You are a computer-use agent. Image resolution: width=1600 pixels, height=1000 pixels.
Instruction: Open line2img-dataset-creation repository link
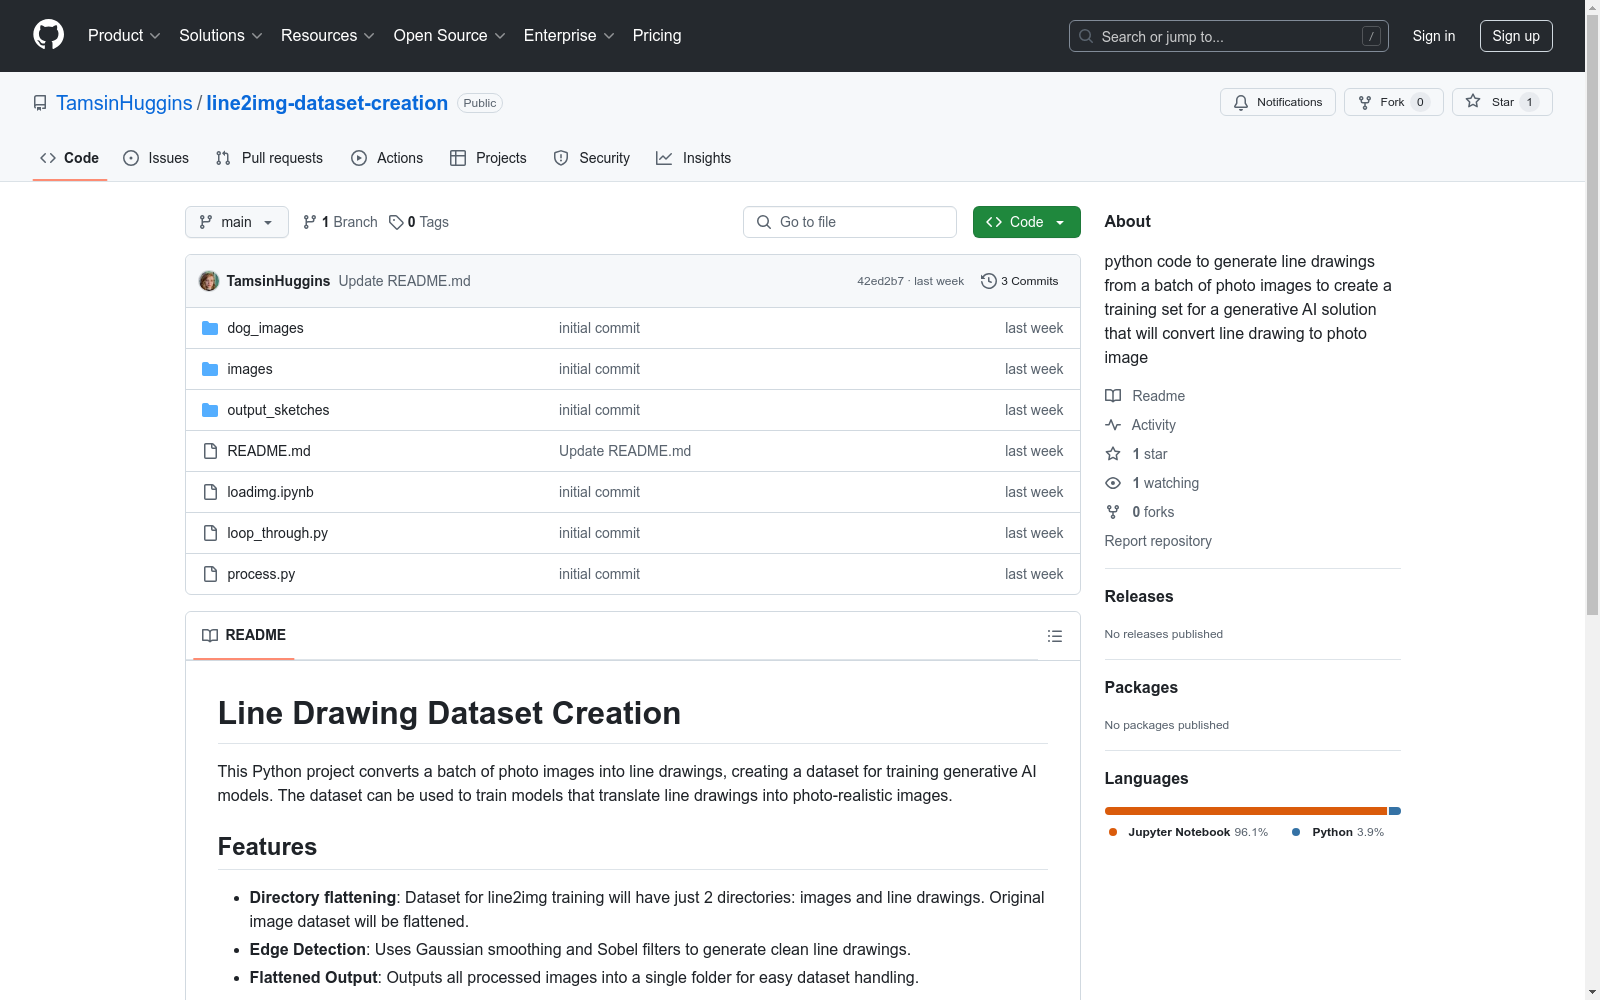pyautogui.click(x=327, y=103)
